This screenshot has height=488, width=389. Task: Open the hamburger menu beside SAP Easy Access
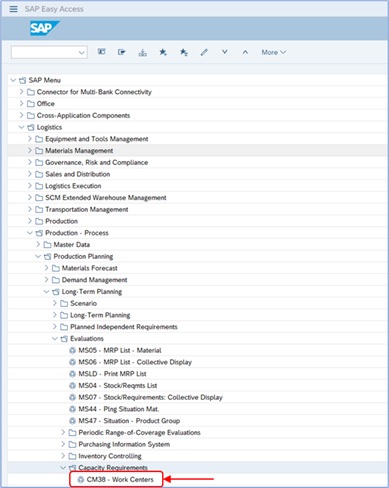point(14,9)
